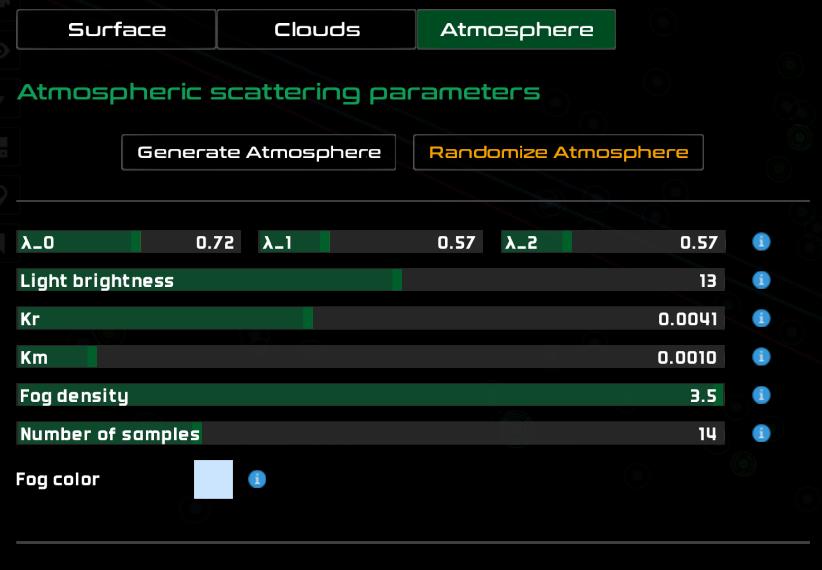This screenshot has width=822, height=570.
Task: Click the Number of samples slider
Action: pos(370,433)
